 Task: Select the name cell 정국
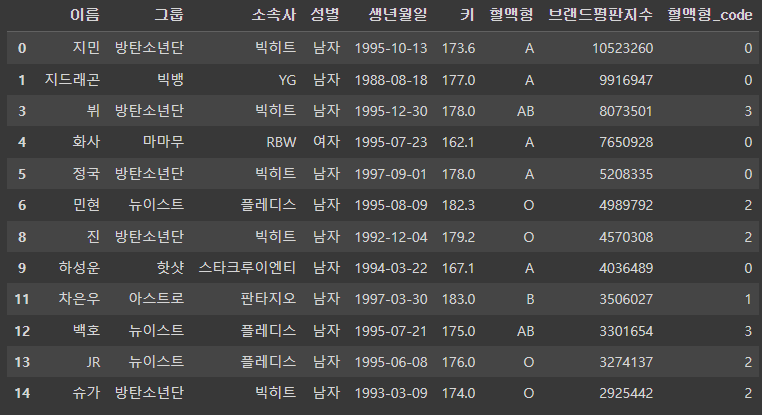click(86, 173)
